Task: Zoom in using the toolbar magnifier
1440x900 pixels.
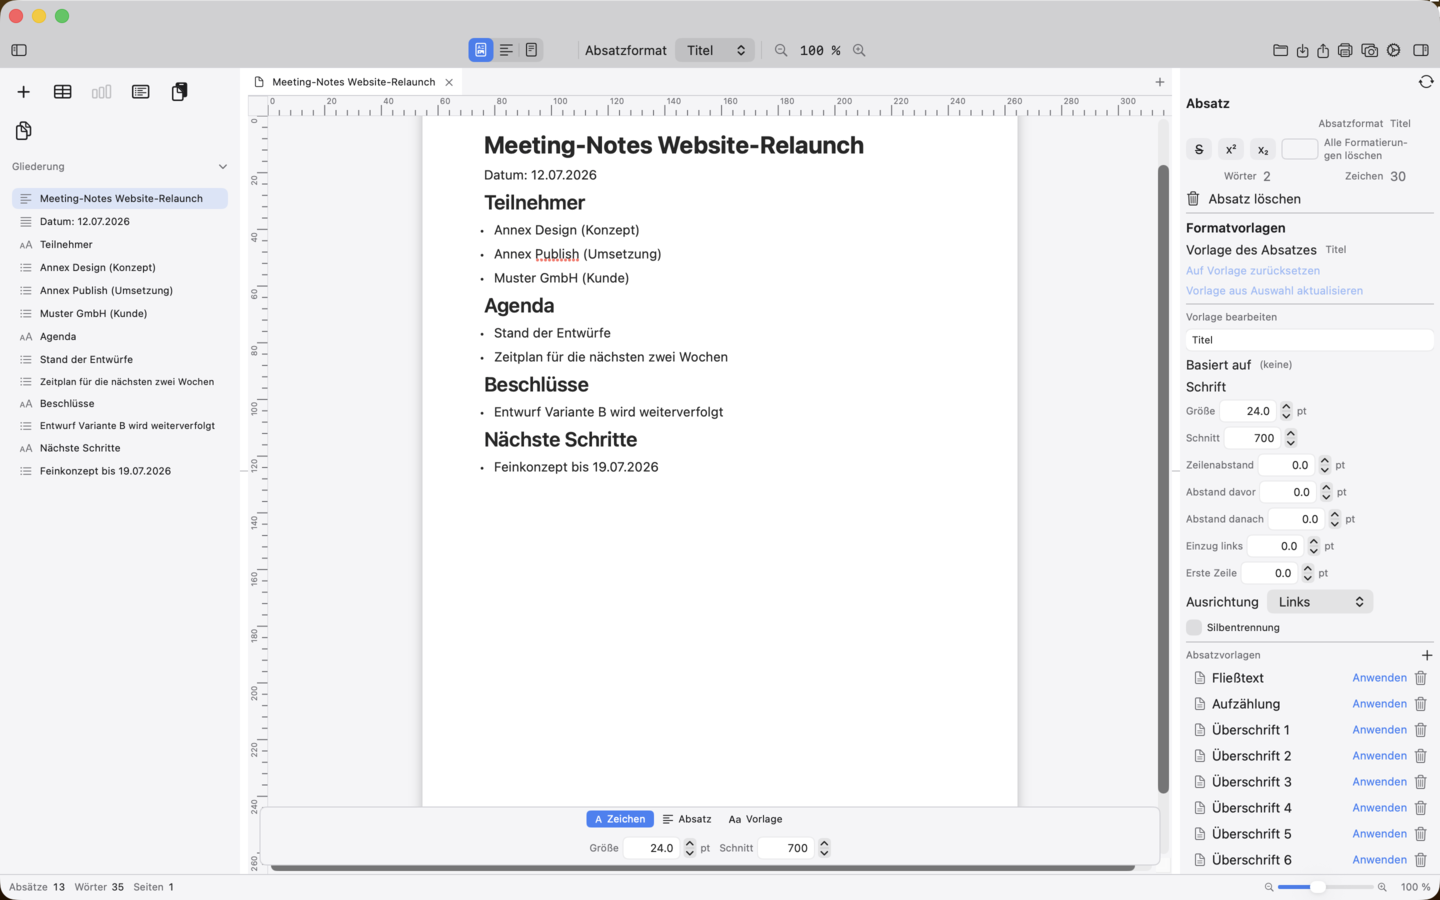Action: [x=859, y=50]
